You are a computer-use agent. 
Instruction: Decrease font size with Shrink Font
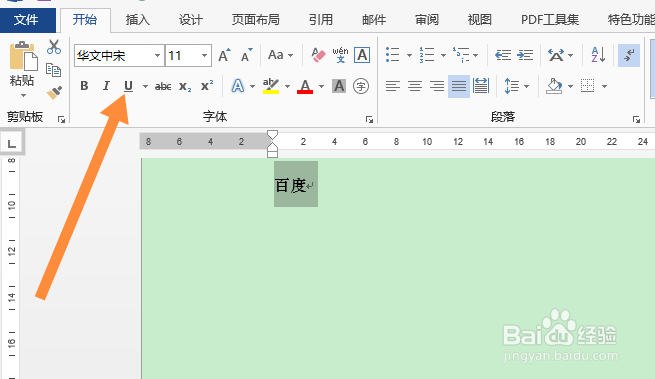[247, 55]
